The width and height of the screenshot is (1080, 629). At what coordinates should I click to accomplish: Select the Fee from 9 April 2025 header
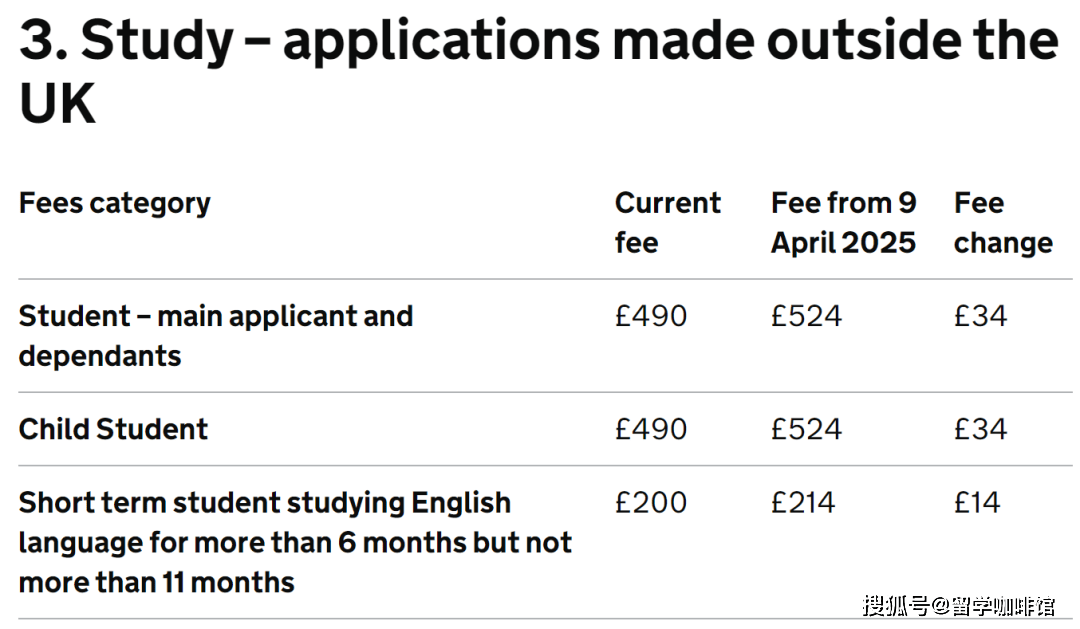[844, 223]
